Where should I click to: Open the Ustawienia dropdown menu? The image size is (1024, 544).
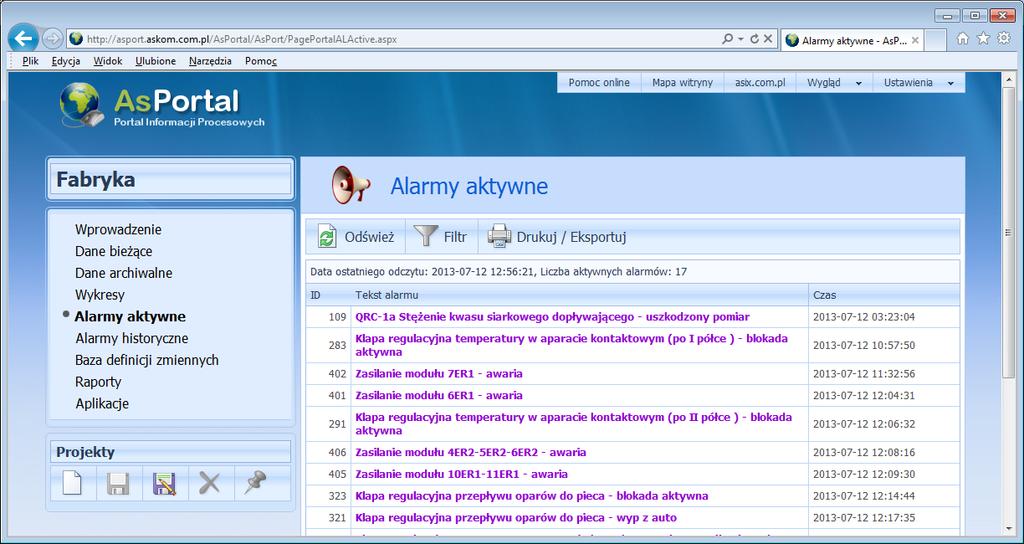coord(918,83)
